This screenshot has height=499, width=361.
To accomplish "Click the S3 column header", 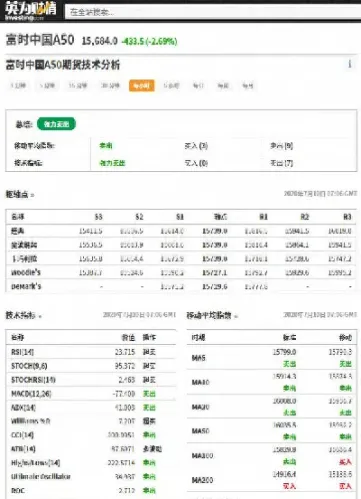I will pyautogui.click(x=98, y=217).
